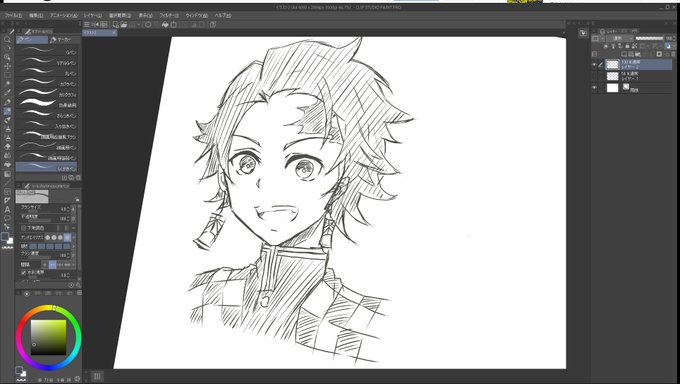
Task: Select the Ruler triangle tool
Action: [7, 200]
